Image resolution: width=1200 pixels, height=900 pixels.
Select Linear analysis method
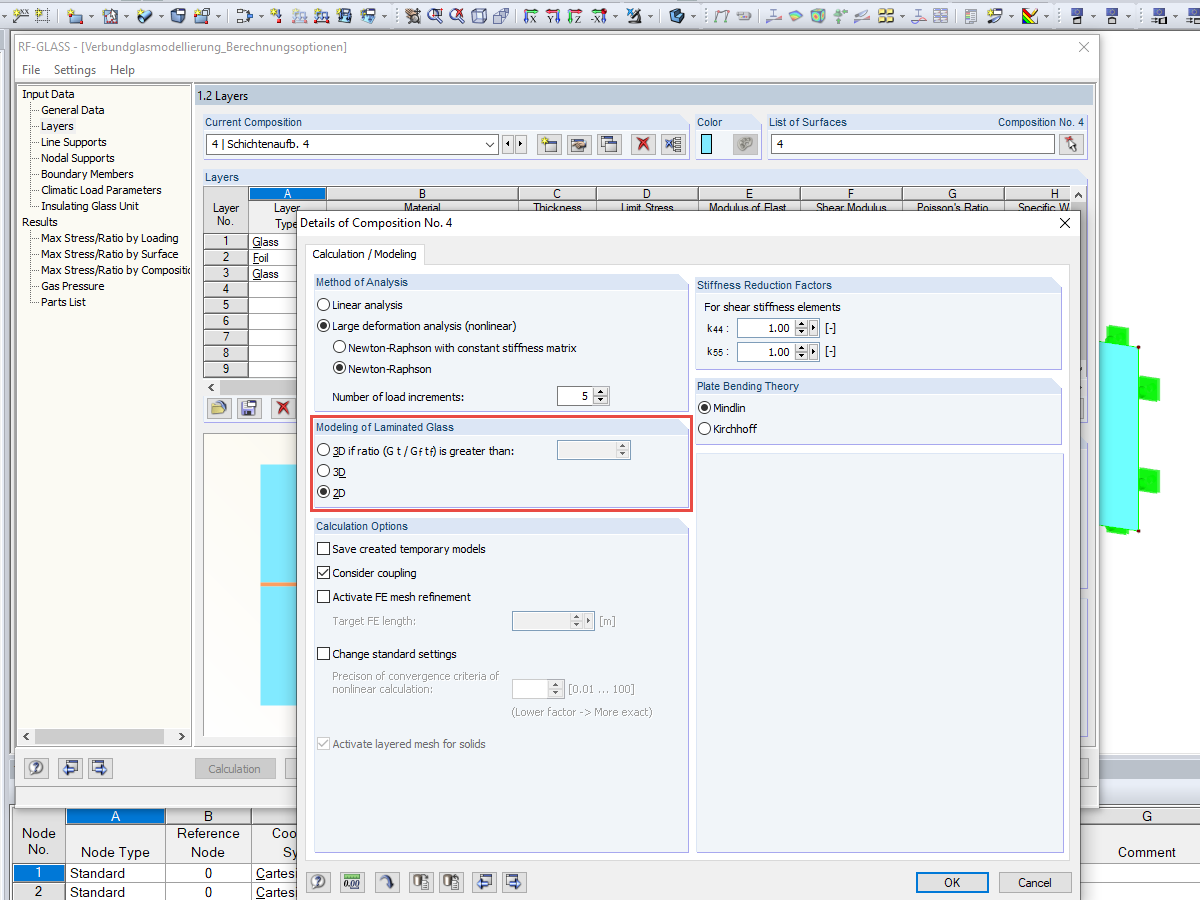tap(323, 305)
